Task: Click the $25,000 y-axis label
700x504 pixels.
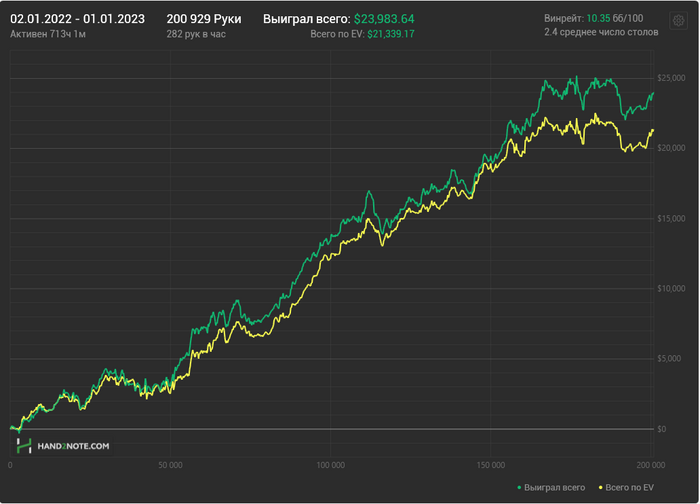Action: coord(671,78)
